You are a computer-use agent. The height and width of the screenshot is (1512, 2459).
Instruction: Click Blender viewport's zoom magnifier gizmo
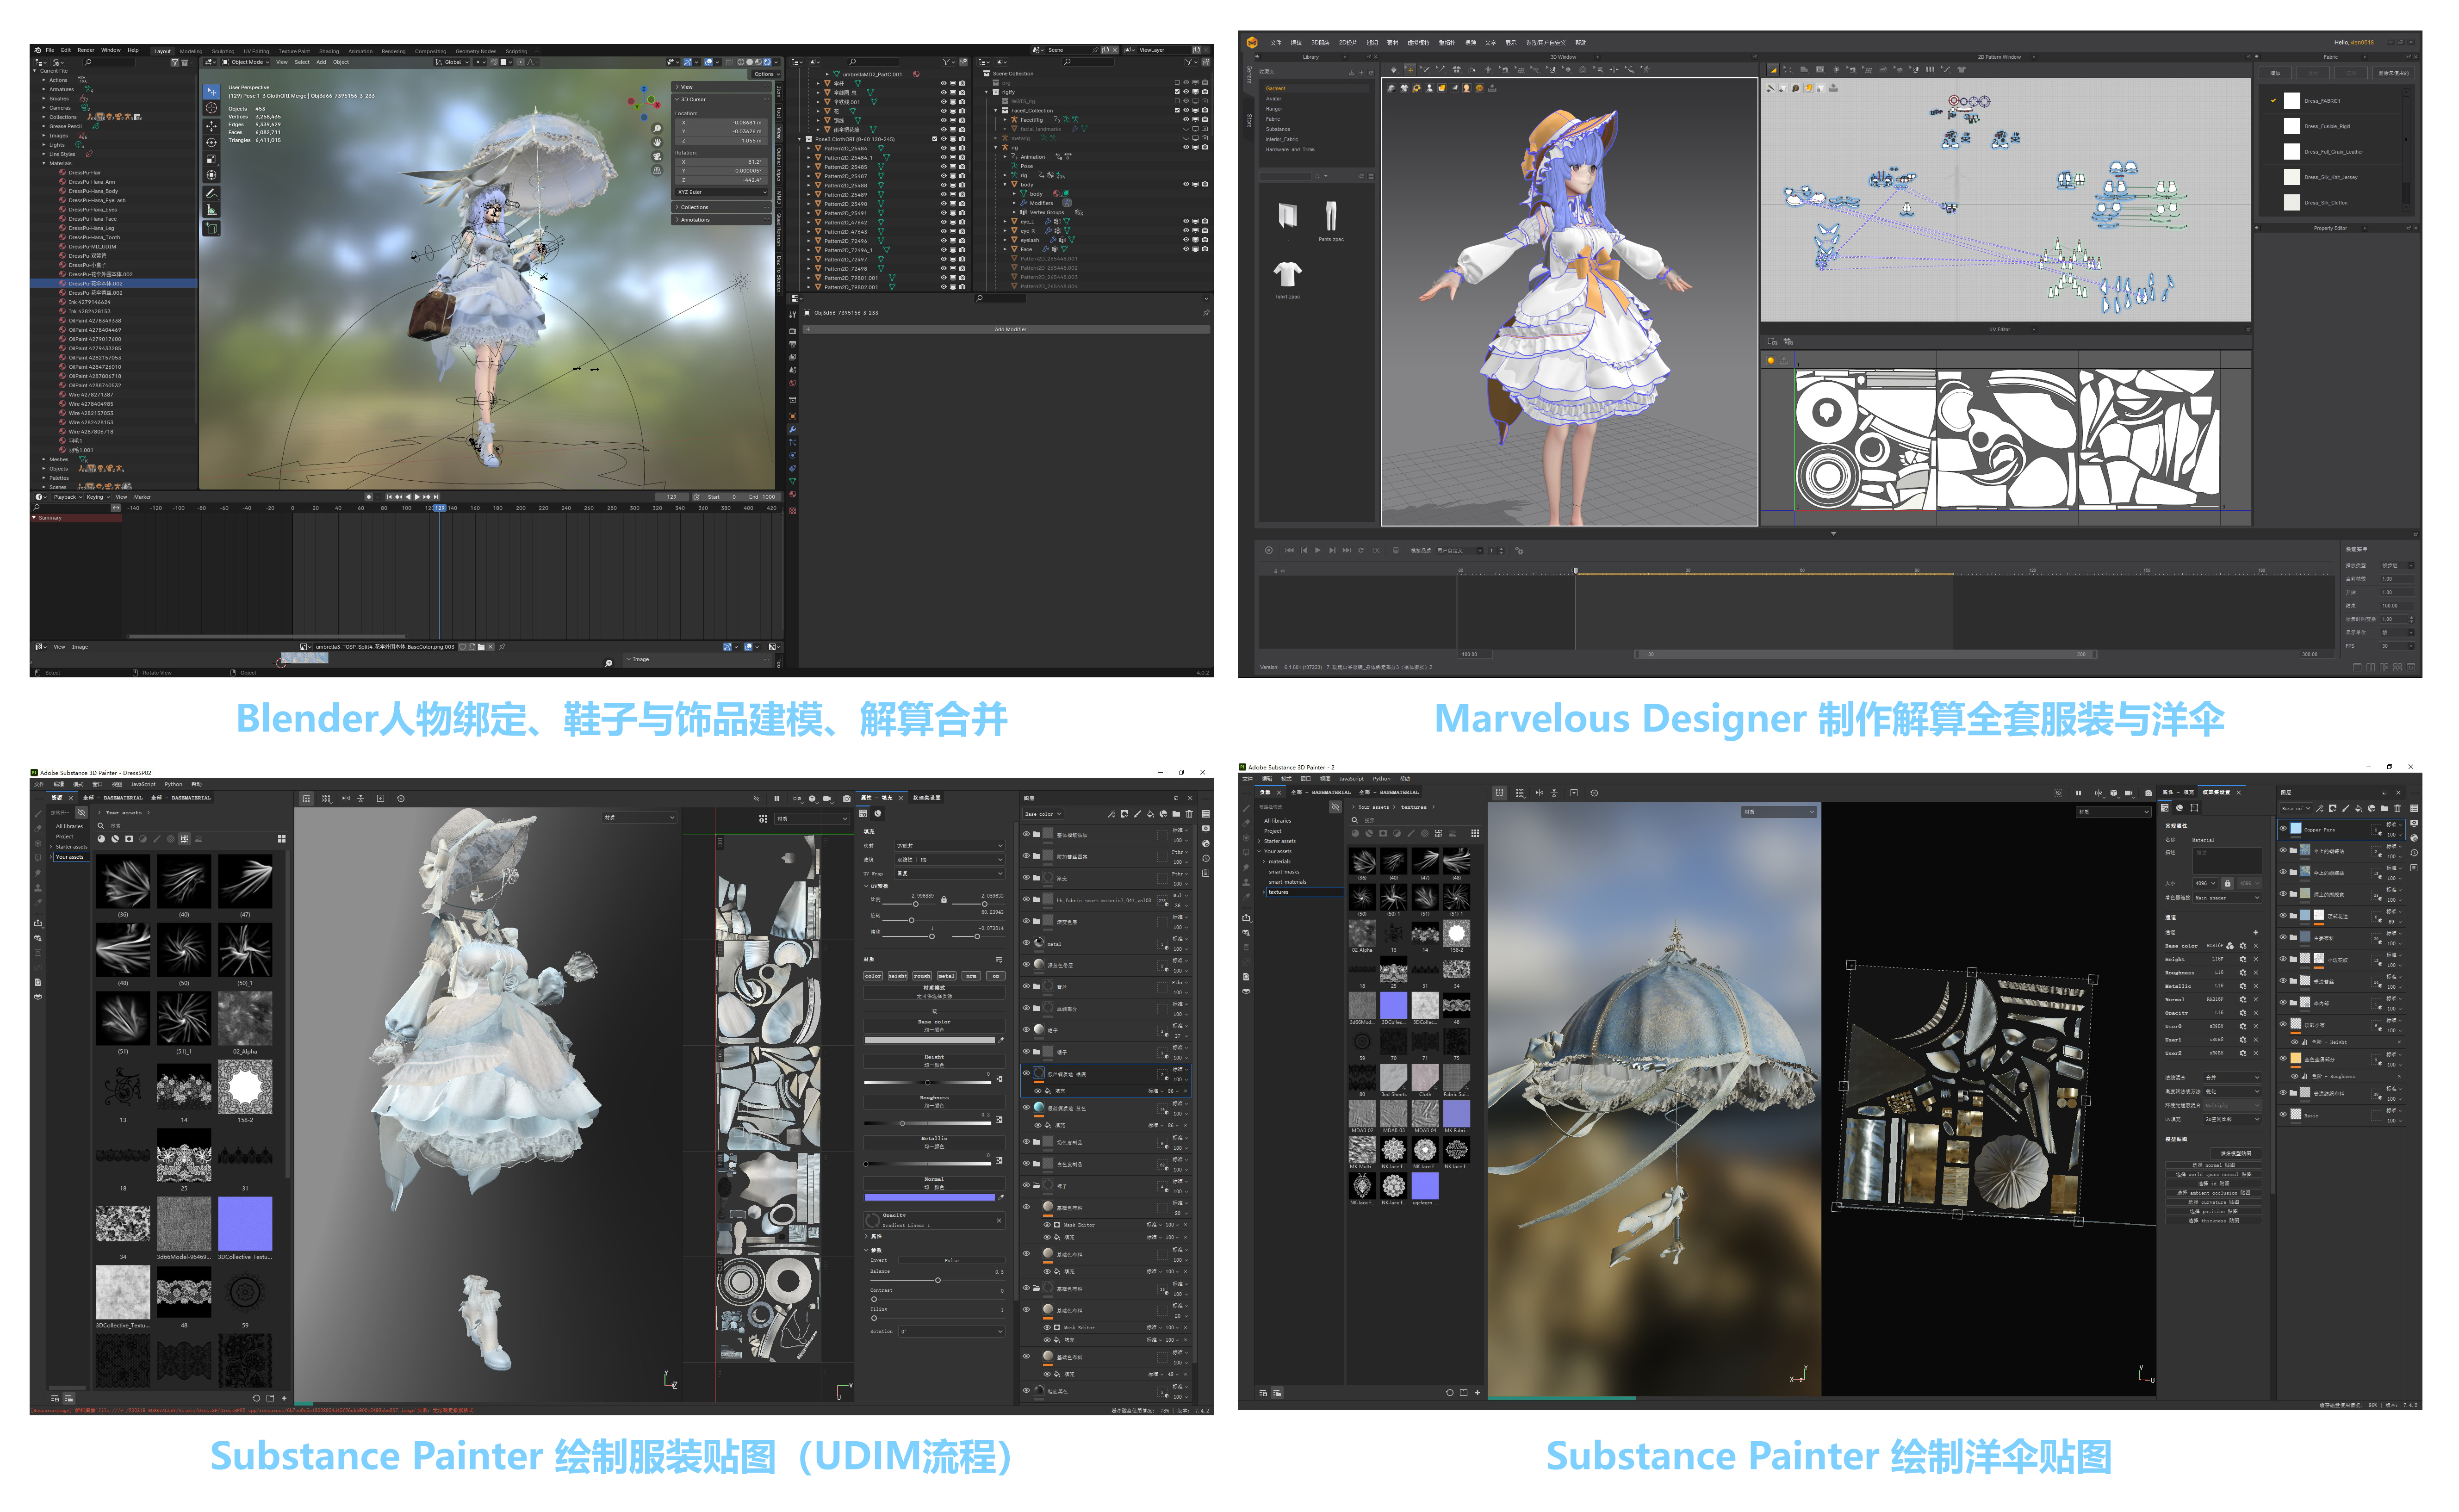[657, 128]
